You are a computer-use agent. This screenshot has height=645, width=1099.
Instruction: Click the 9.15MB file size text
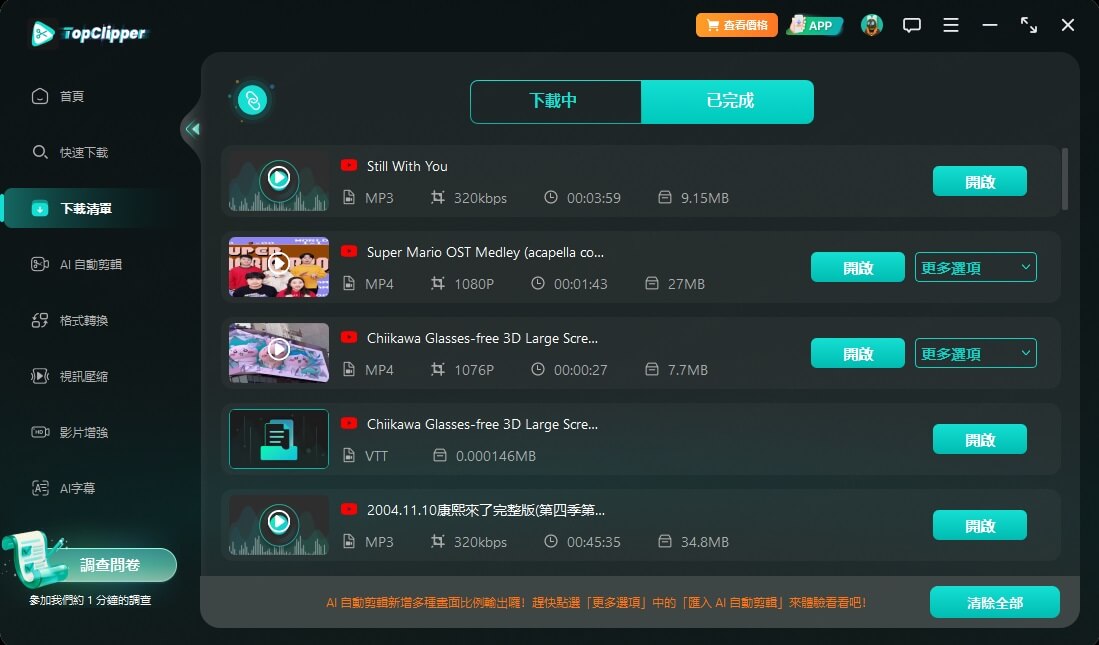(x=704, y=198)
